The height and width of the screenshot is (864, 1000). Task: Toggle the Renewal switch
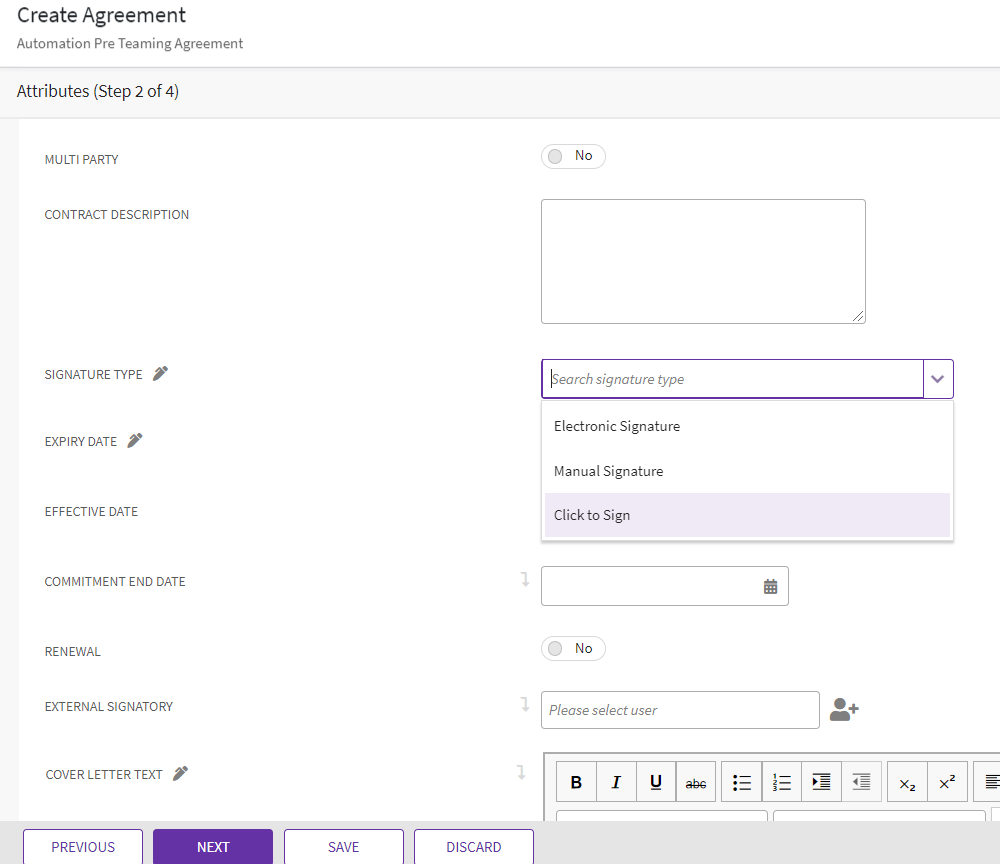point(573,649)
